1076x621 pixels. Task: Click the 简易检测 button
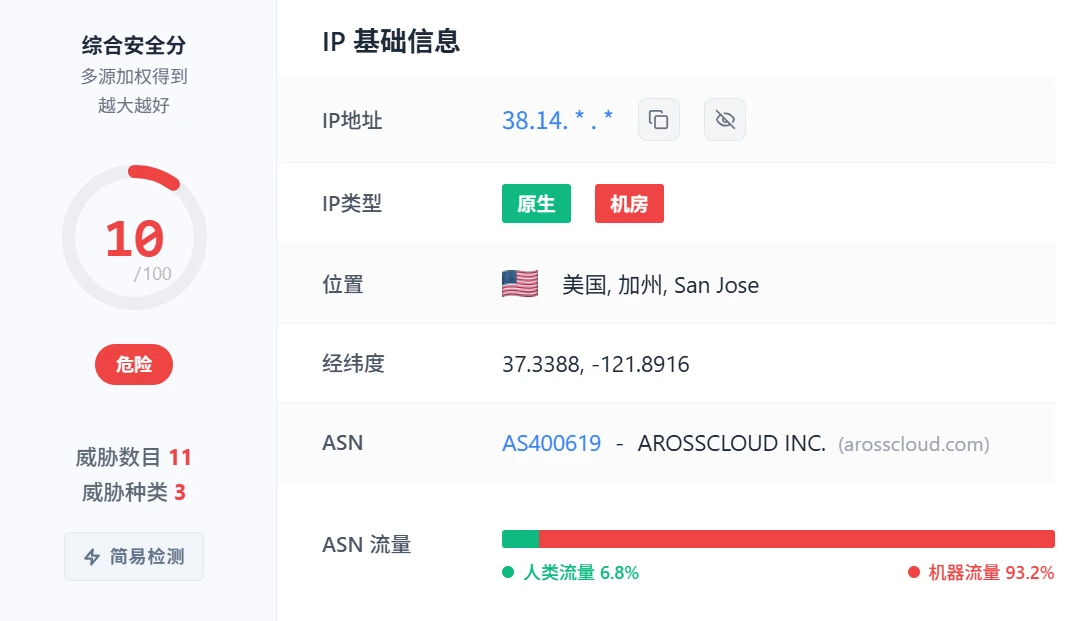(134, 556)
